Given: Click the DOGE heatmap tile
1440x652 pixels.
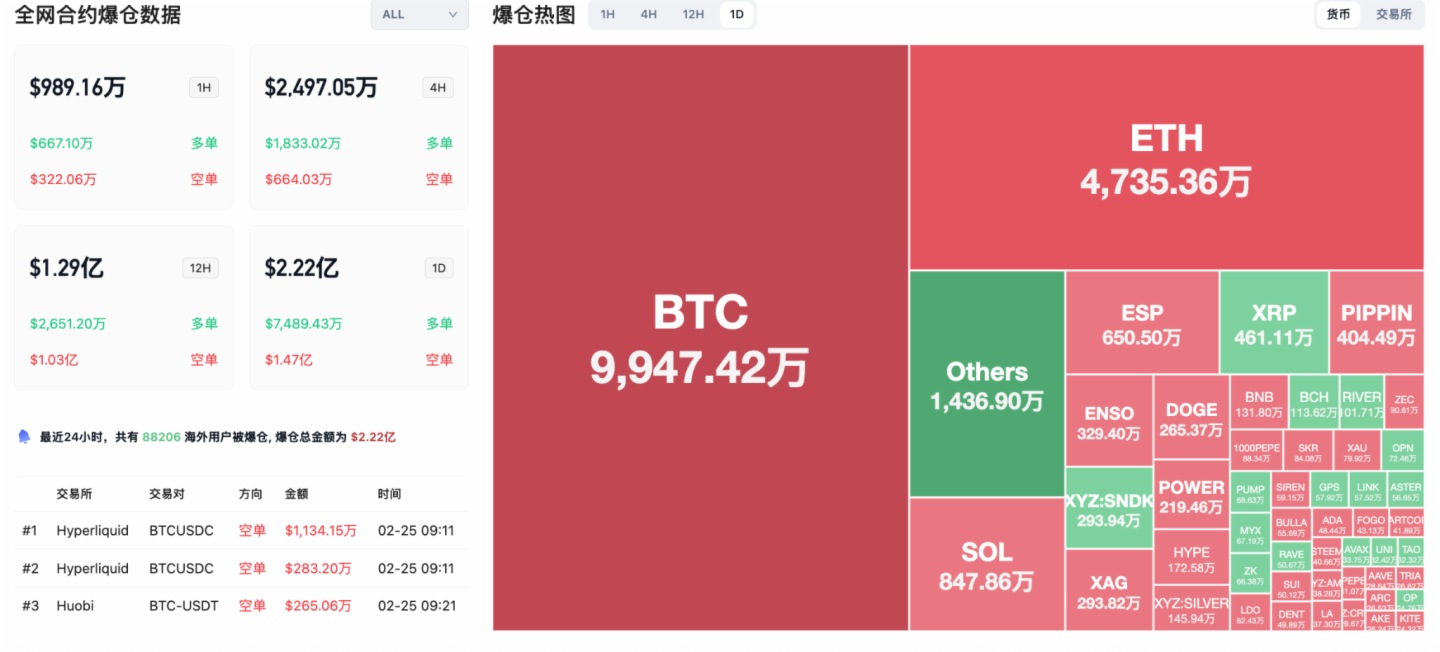Looking at the screenshot, I should pos(1191,418).
